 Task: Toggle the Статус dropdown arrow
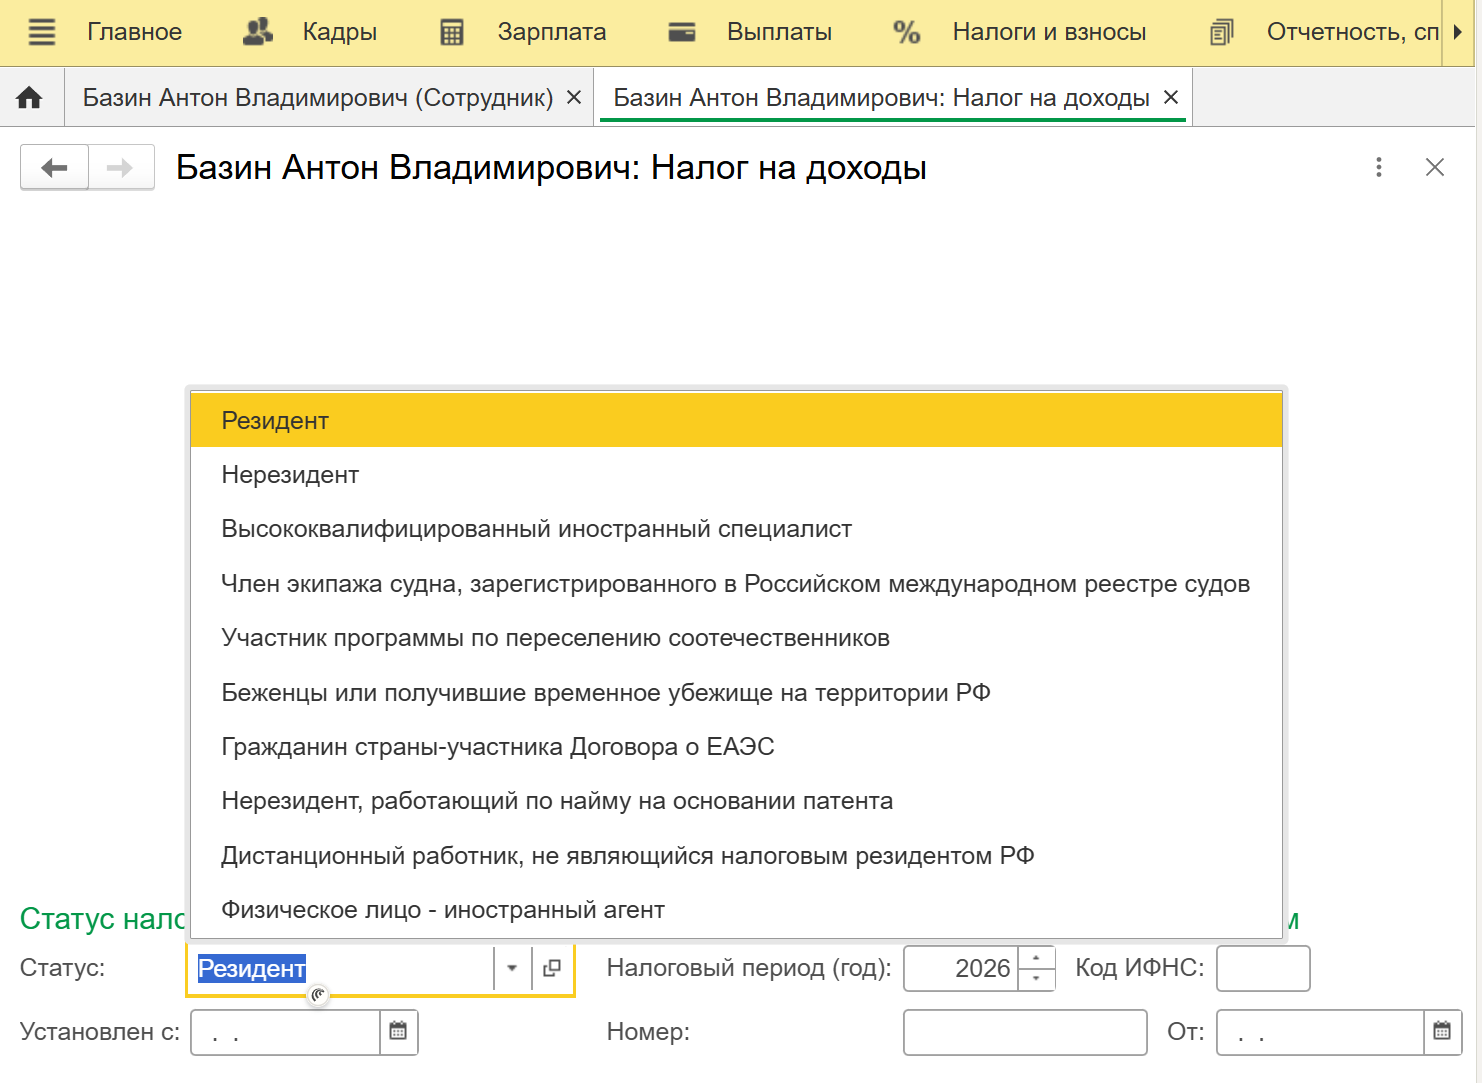coord(512,968)
